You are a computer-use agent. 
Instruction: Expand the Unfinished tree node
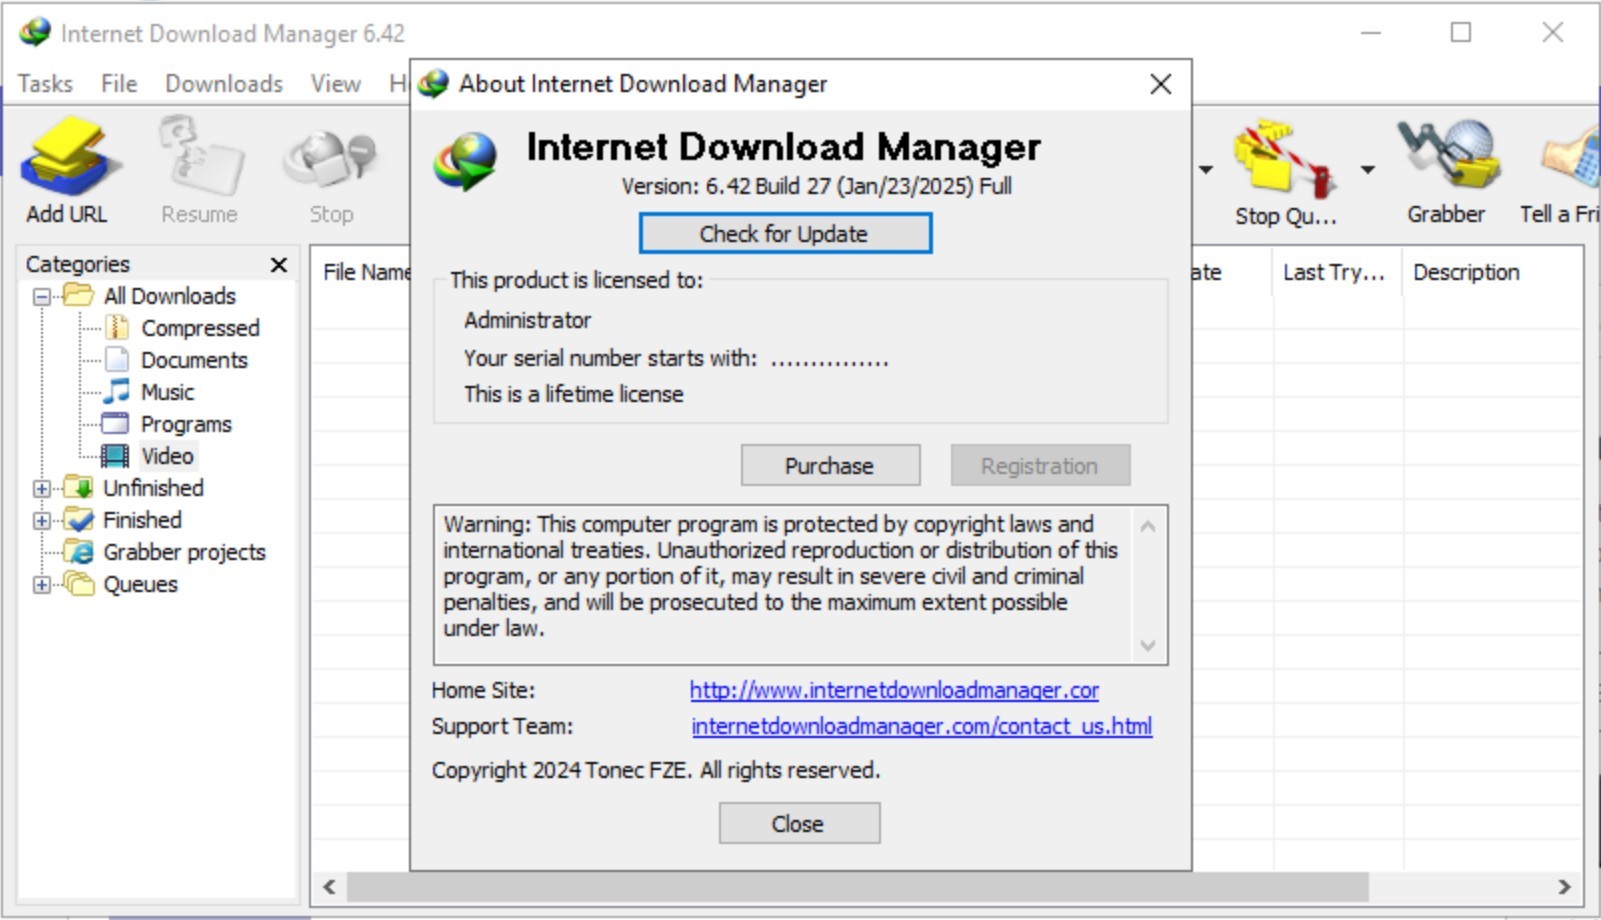42,488
